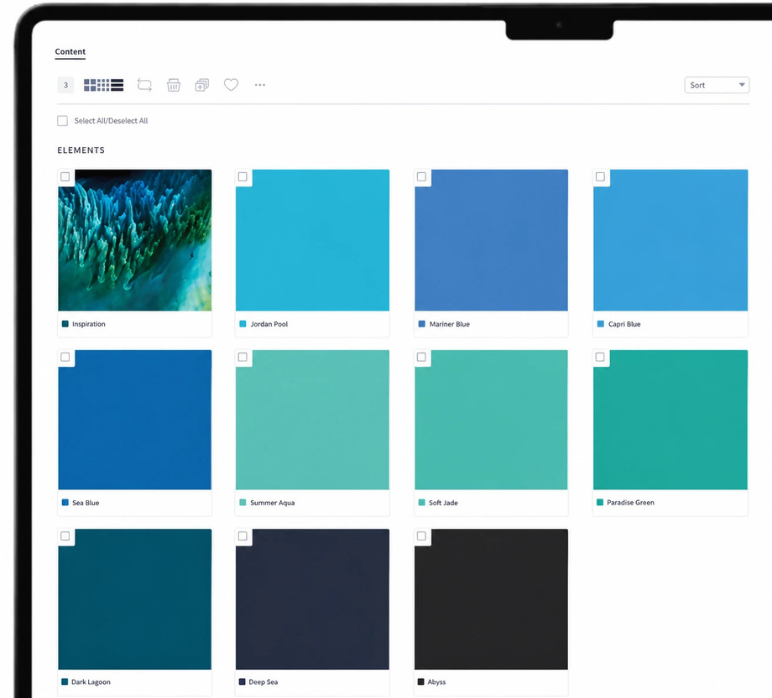This screenshot has width=772, height=698.
Task: Click the heart favorite icon
Action: coord(231,85)
